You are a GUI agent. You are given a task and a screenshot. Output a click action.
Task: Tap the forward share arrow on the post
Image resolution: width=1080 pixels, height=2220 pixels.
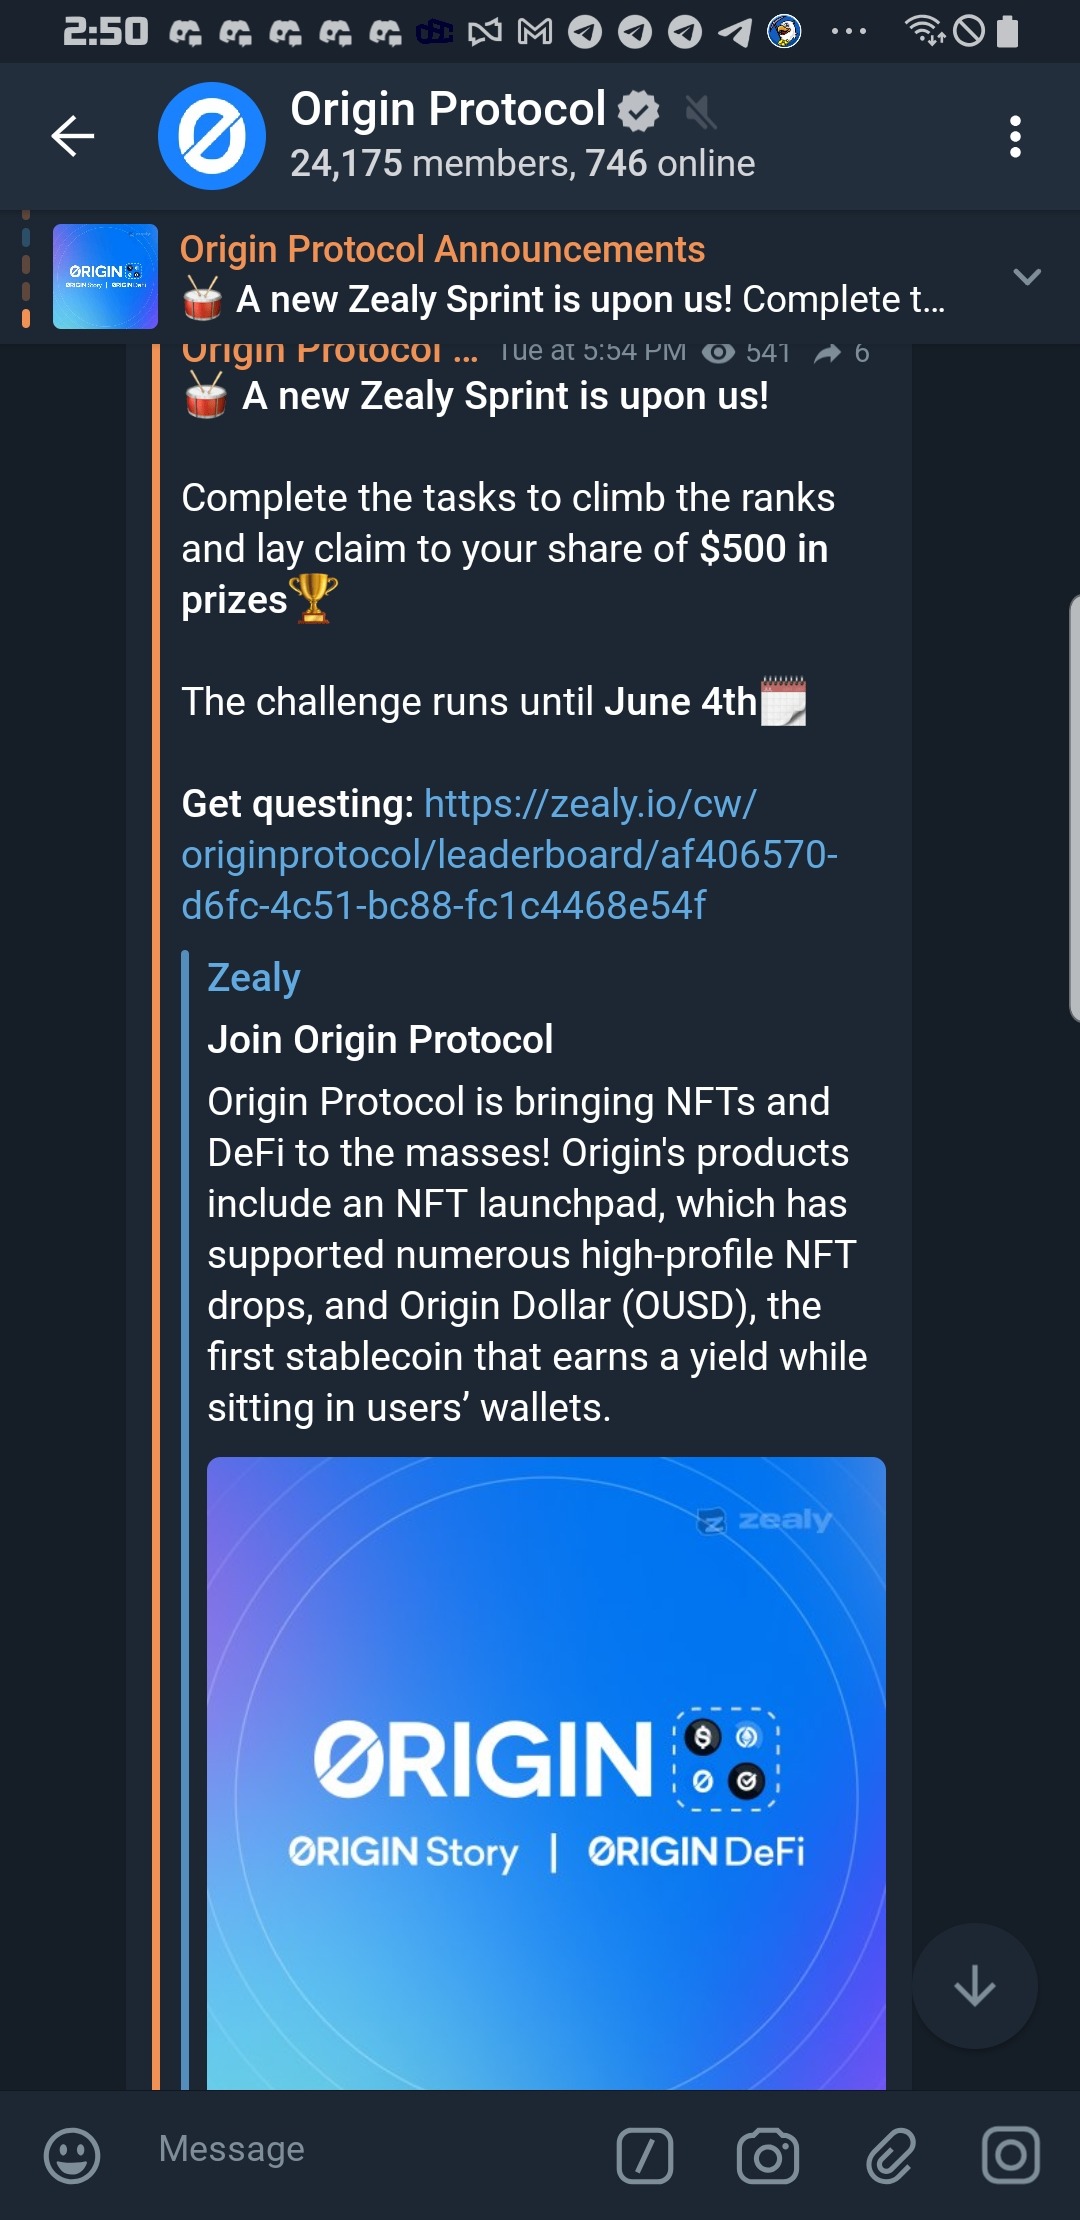click(x=828, y=353)
